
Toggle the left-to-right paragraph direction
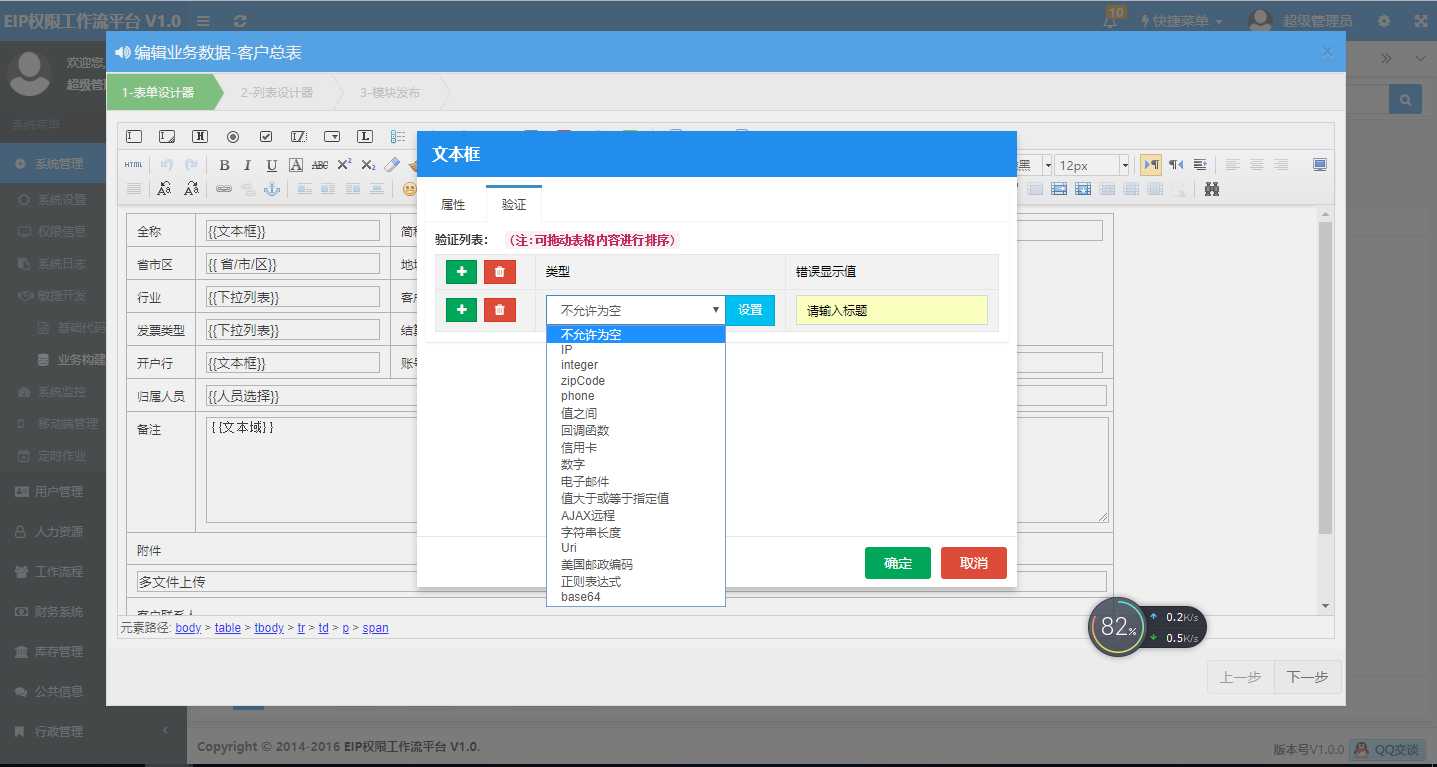pos(1152,164)
